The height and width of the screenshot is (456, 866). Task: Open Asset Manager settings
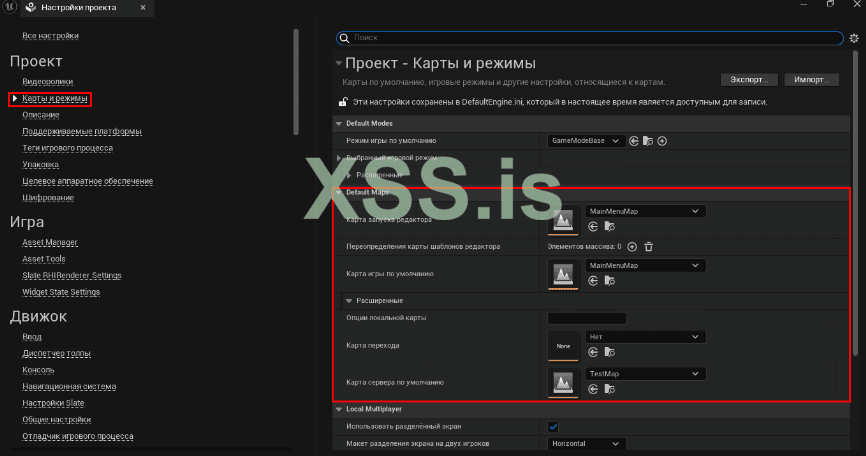(50, 242)
